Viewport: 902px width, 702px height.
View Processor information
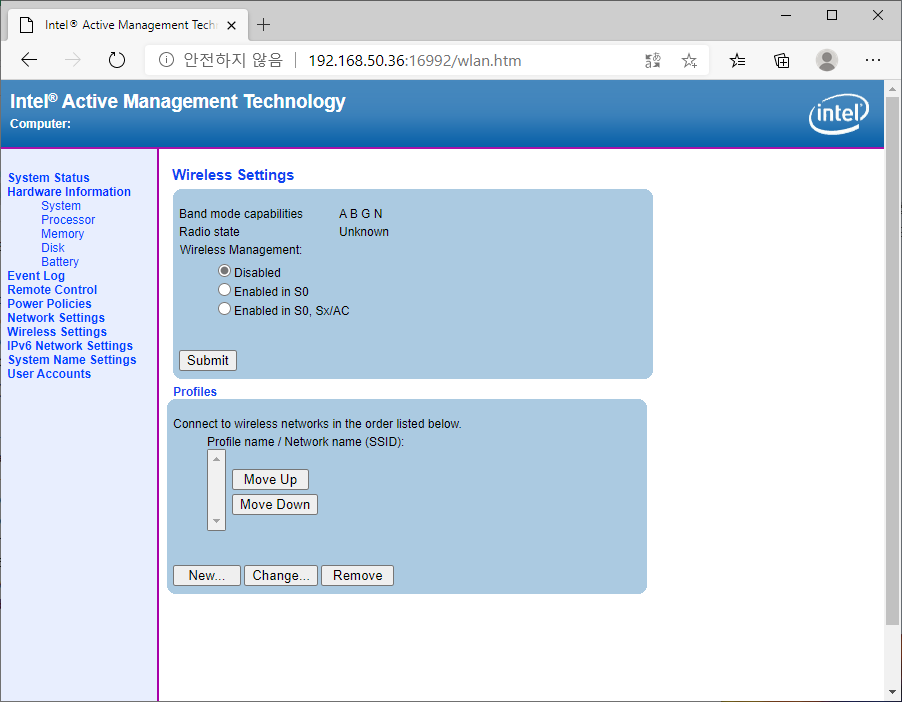[x=68, y=220]
